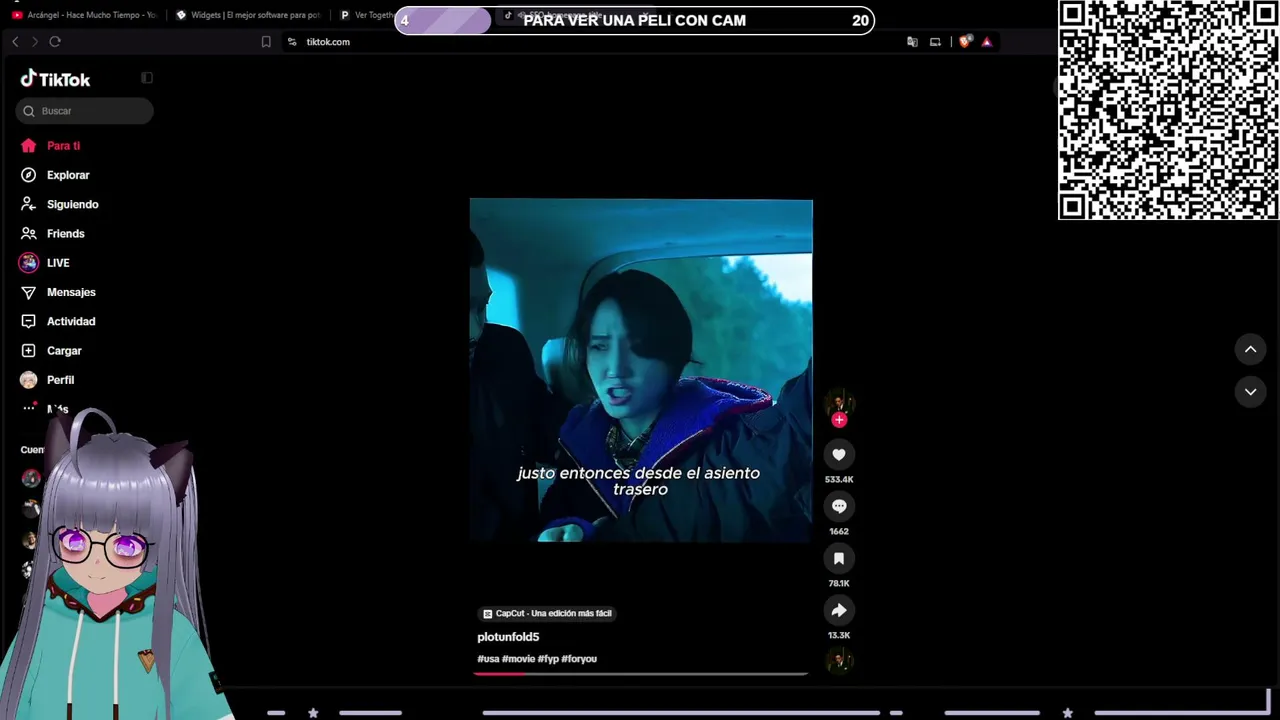Share the video with the arrow icon
Viewport: 1280px width, 720px height.
point(839,611)
